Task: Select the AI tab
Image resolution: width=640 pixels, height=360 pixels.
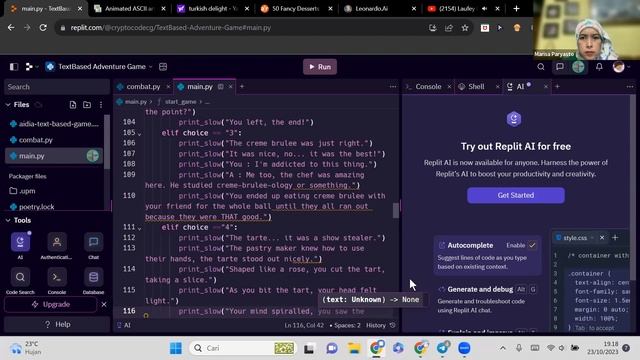Action: point(520,87)
